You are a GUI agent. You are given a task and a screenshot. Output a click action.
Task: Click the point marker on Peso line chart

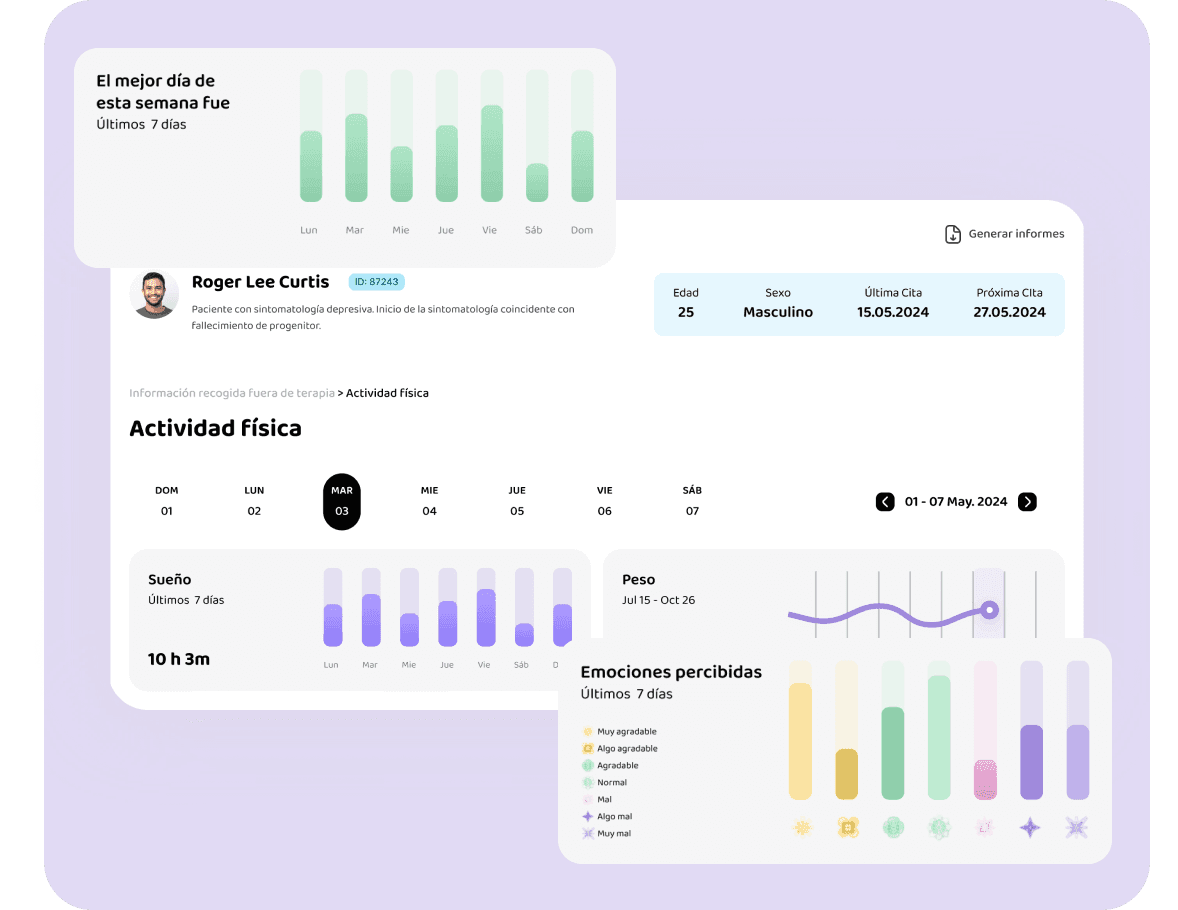[x=989, y=609]
